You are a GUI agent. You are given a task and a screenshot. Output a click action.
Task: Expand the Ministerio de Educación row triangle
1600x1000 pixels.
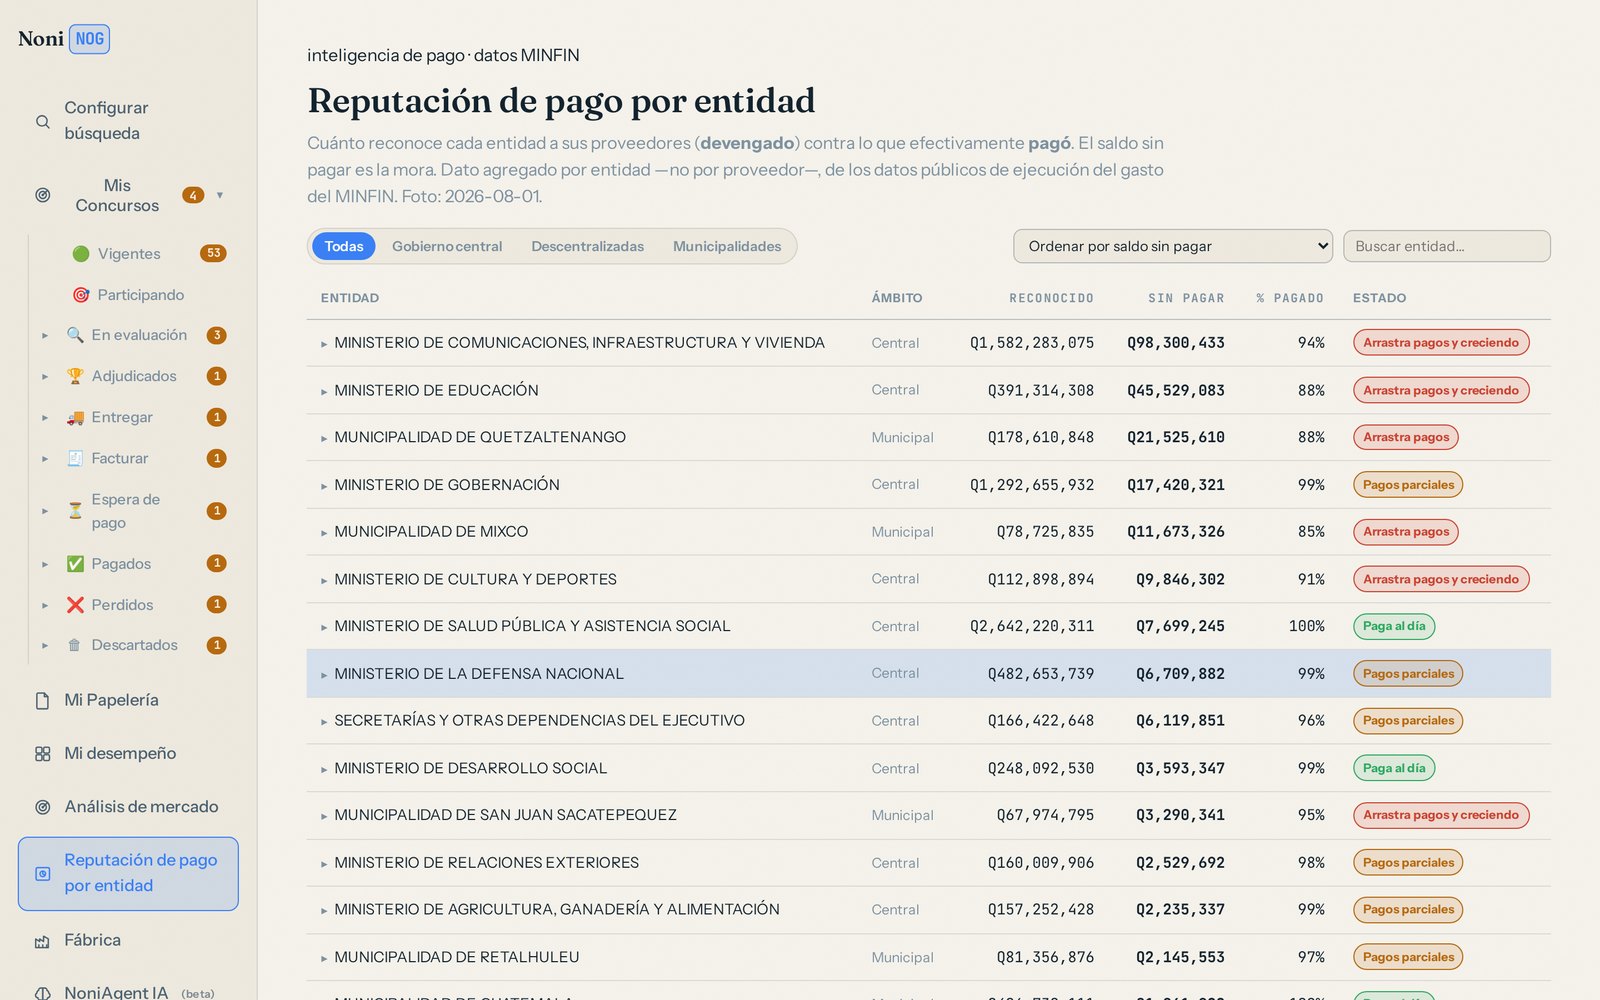click(x=324, y=391)
